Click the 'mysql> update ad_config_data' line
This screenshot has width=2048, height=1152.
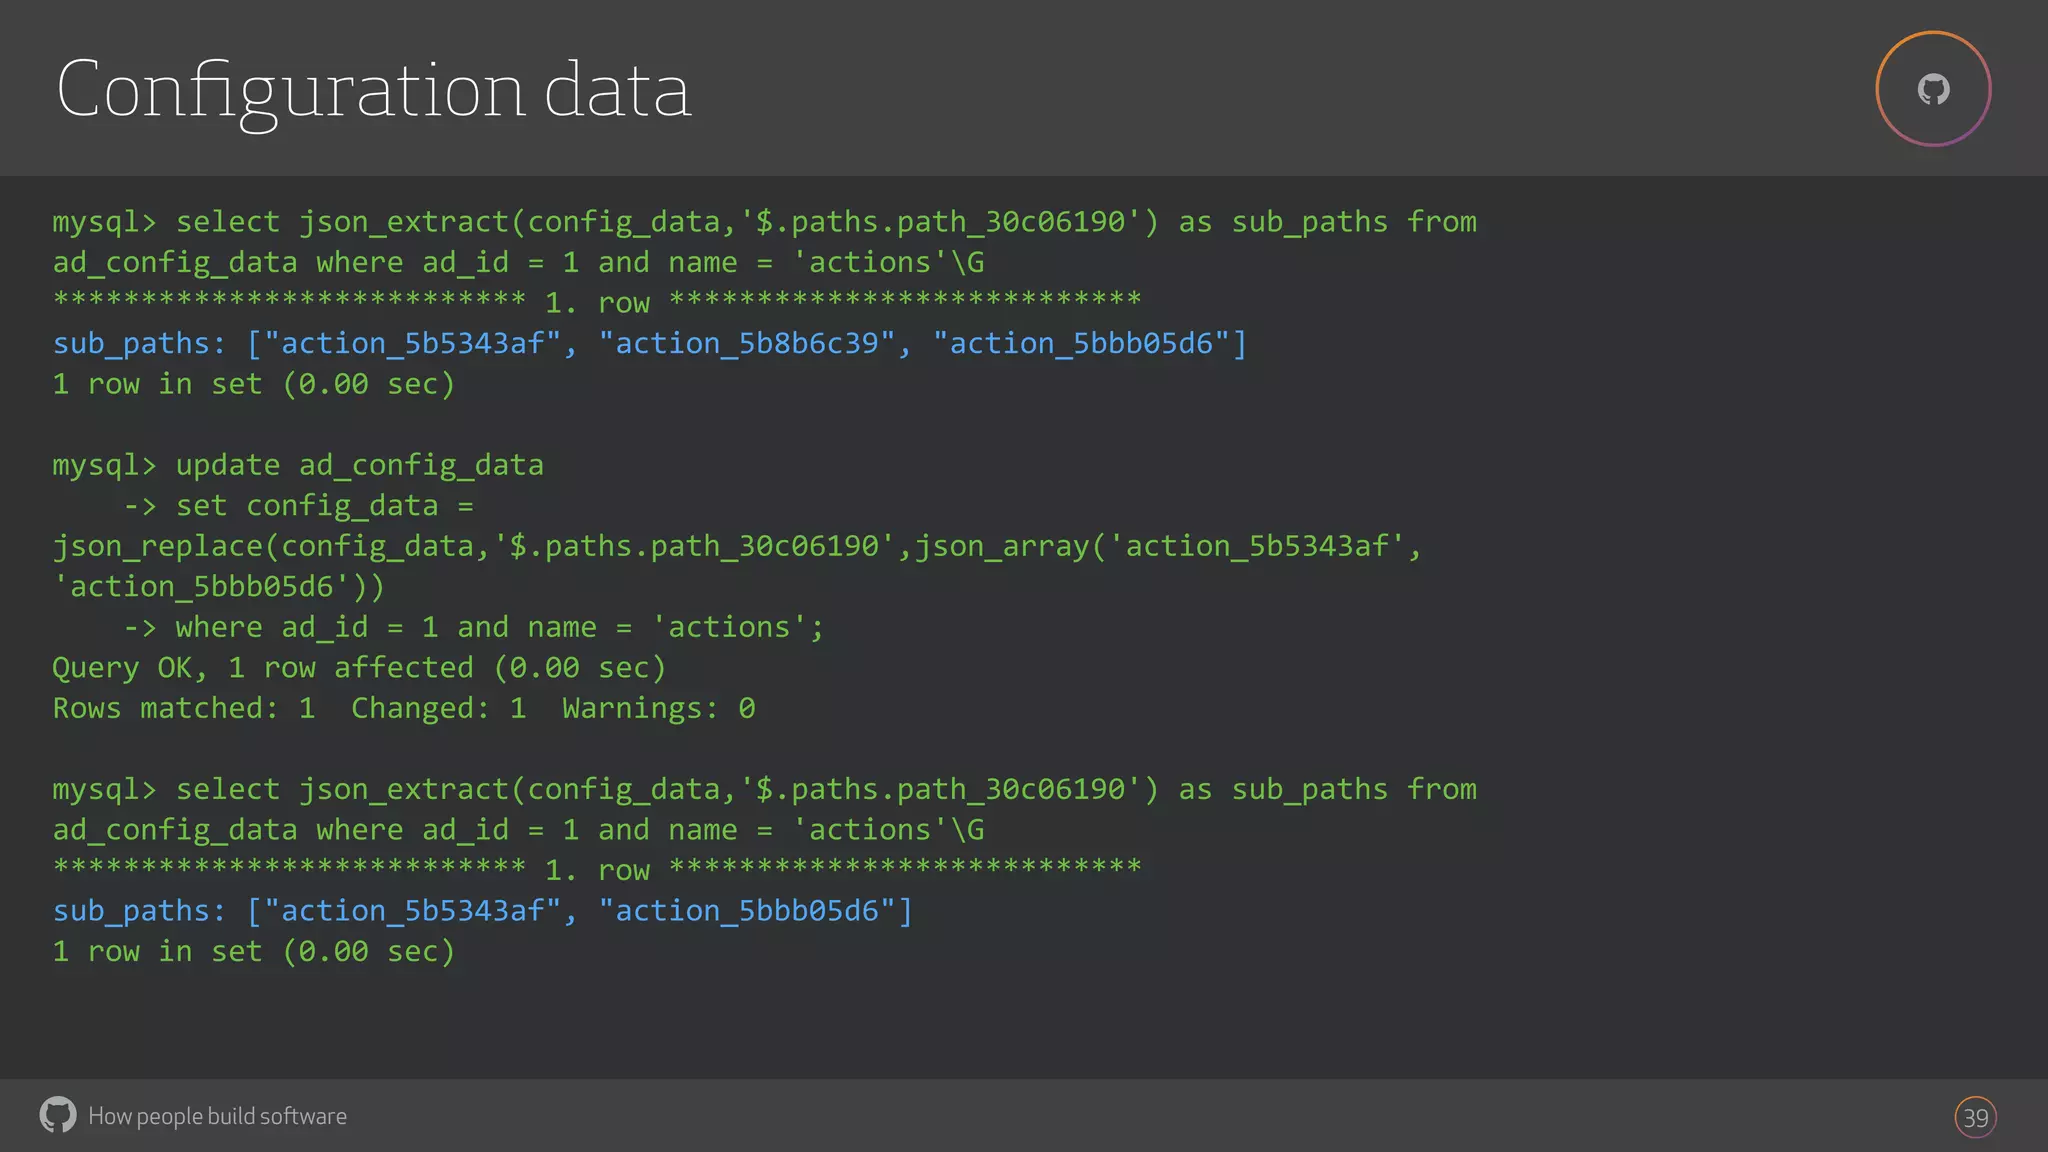point(298,466)
